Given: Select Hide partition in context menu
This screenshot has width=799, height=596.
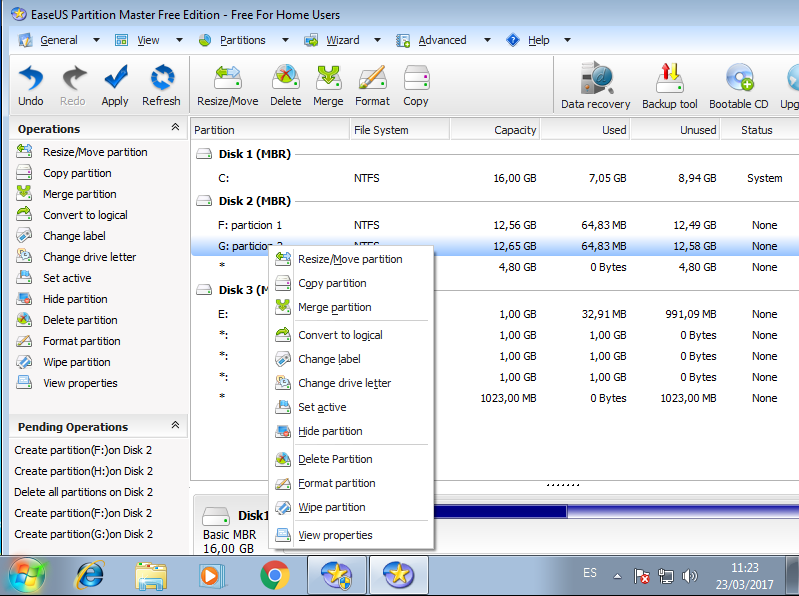Looking at the screenshot, I should tap(351, 431).
